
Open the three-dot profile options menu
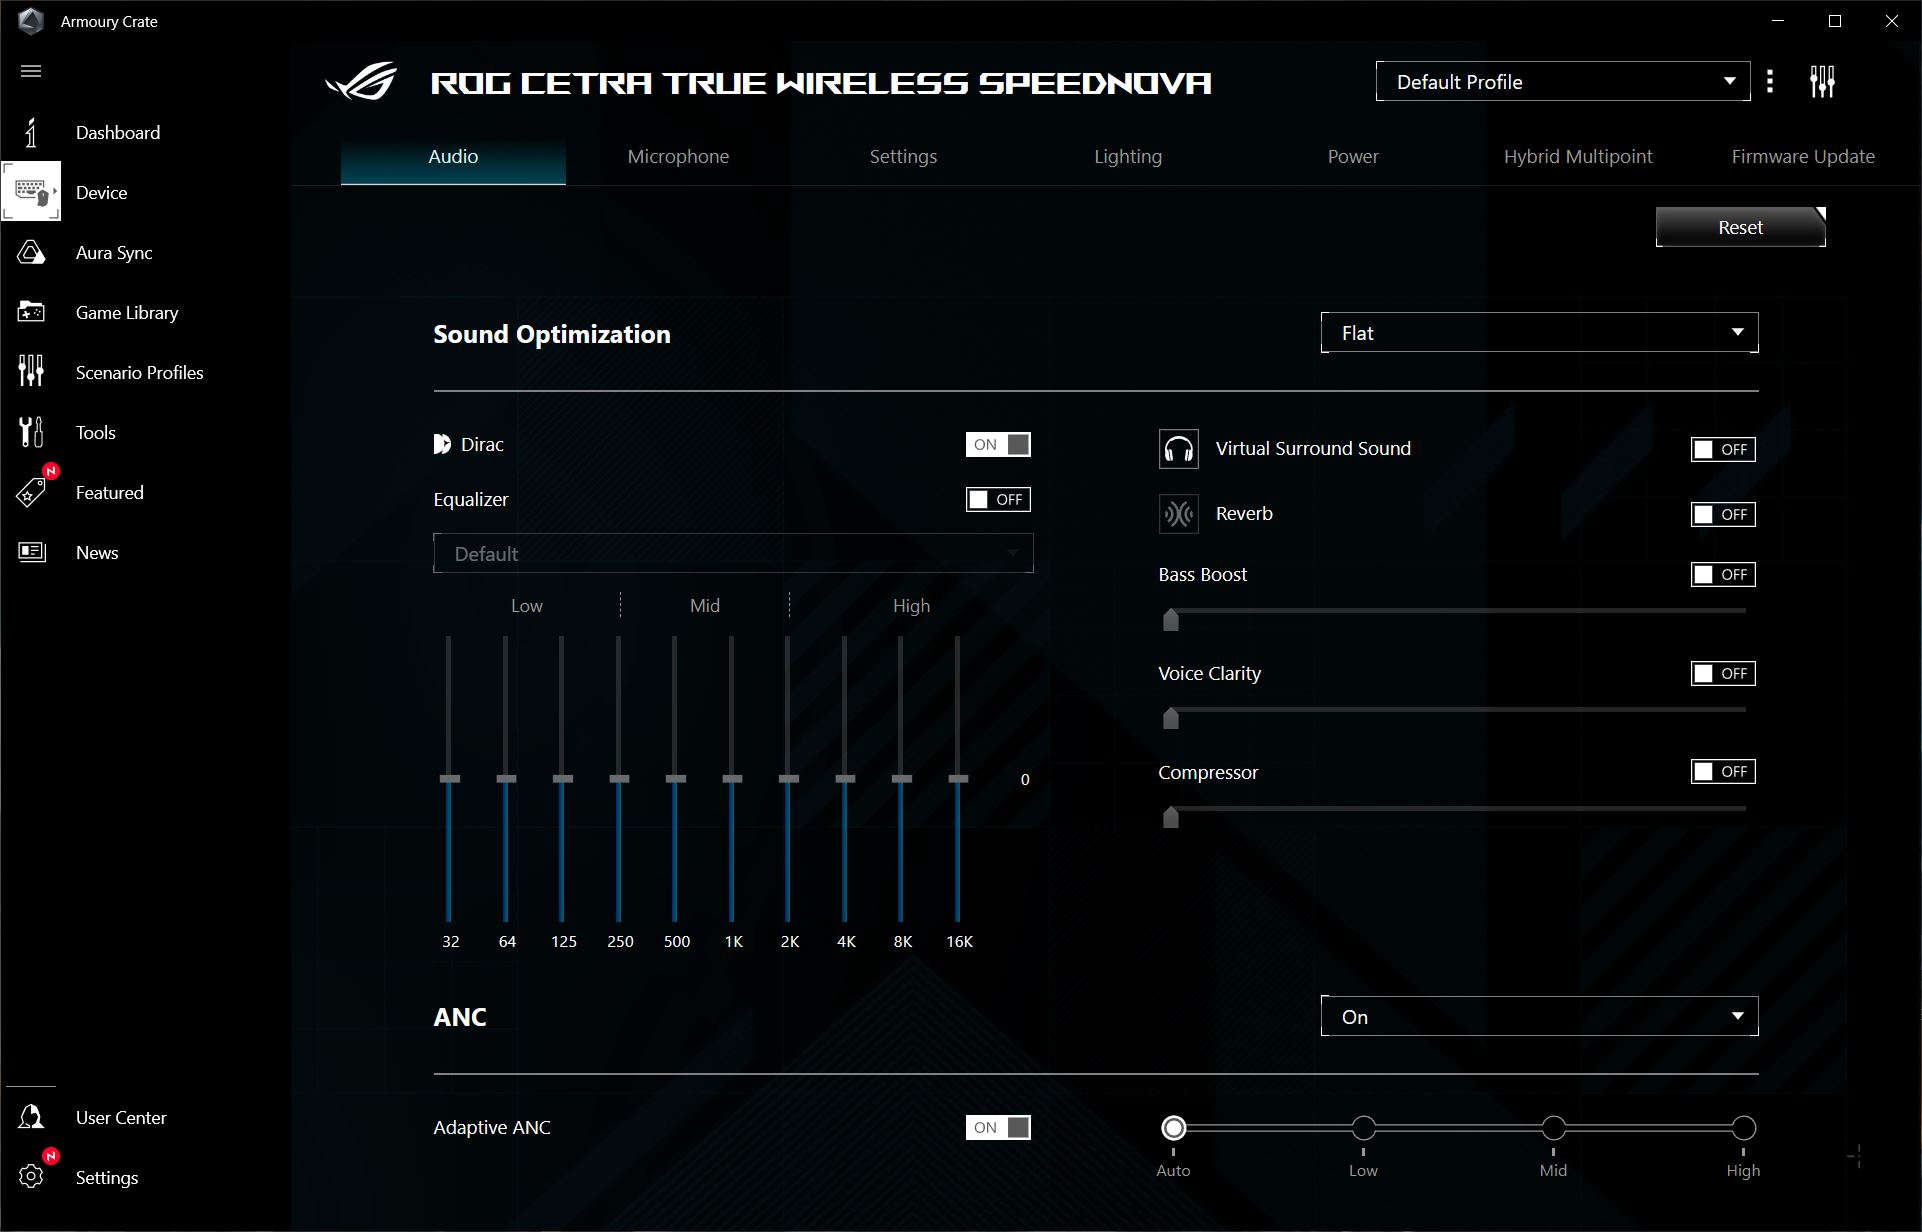(x=1770, y=81)
